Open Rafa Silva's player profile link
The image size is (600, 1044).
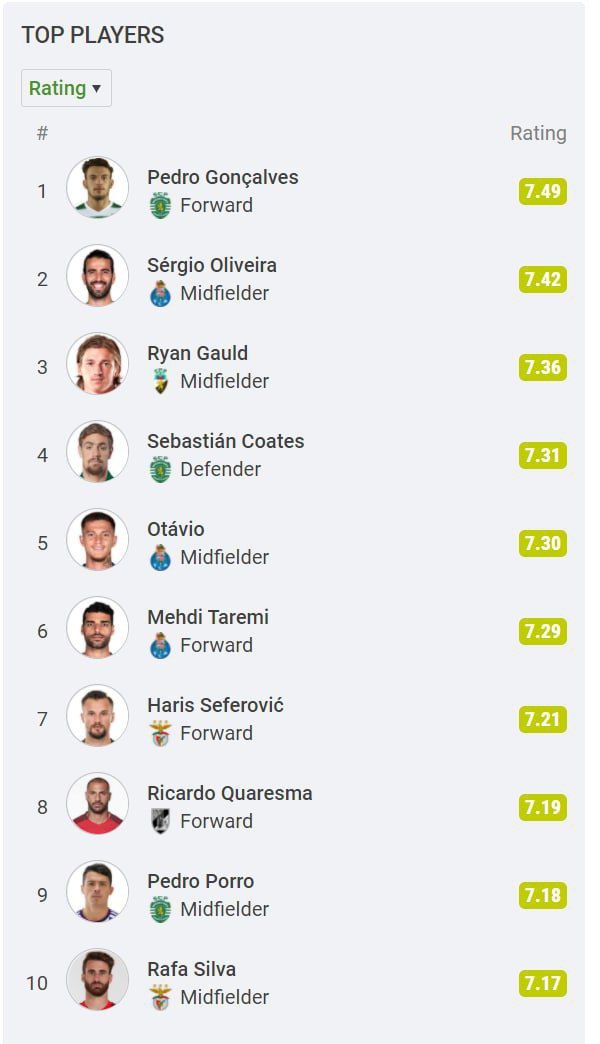tap(192, 969)
